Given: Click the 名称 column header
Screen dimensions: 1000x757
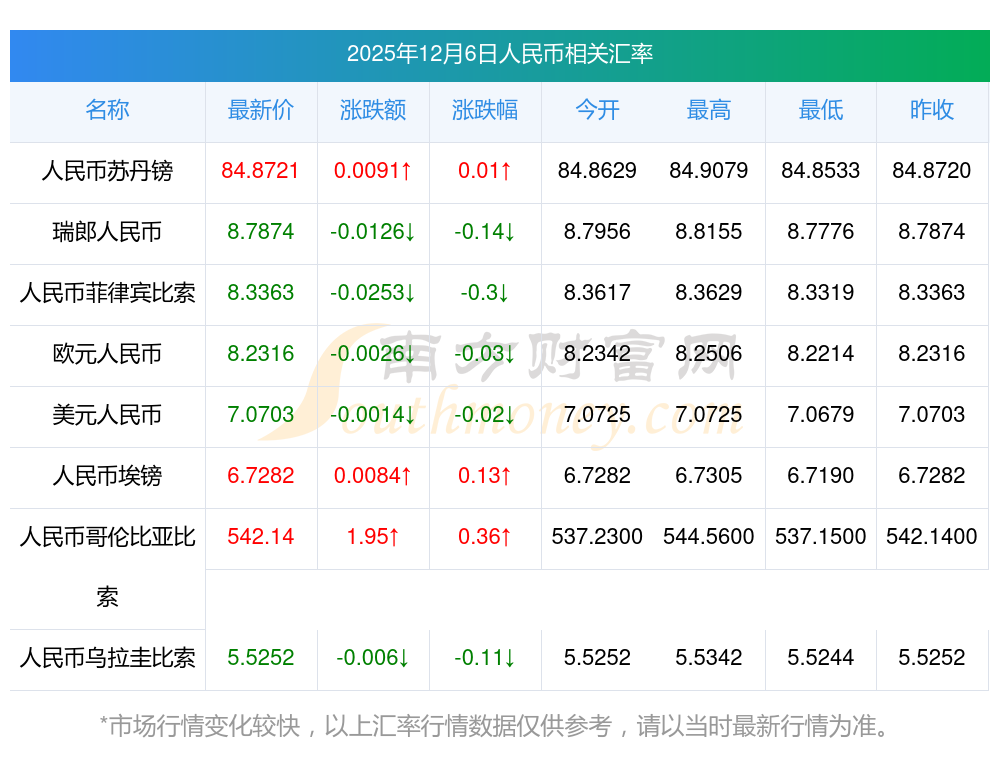Looking at the screenshot, I should 107,110.
